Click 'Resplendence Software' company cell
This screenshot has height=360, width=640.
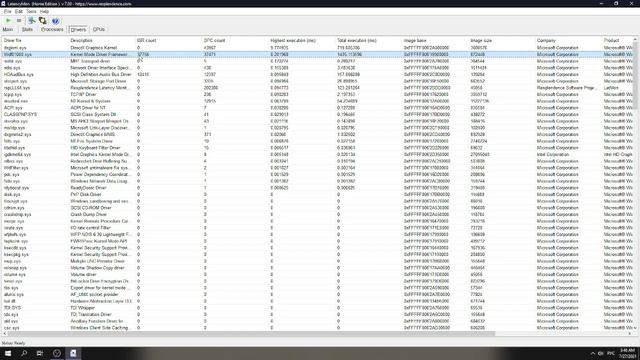[567, 88]
